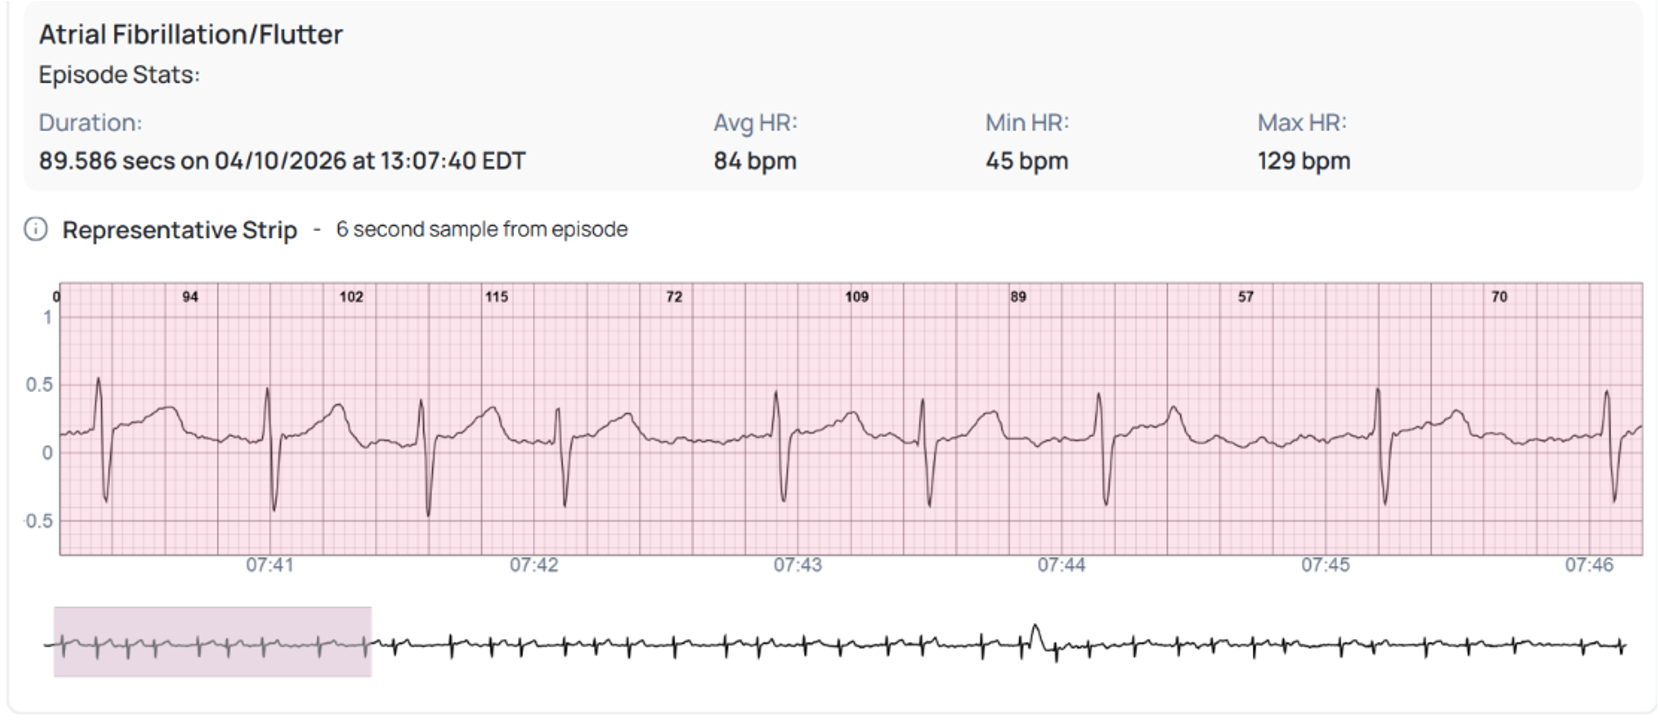Click the 07:46 time label
Screen dimensions: 1658x724
tap(1589, 565)
